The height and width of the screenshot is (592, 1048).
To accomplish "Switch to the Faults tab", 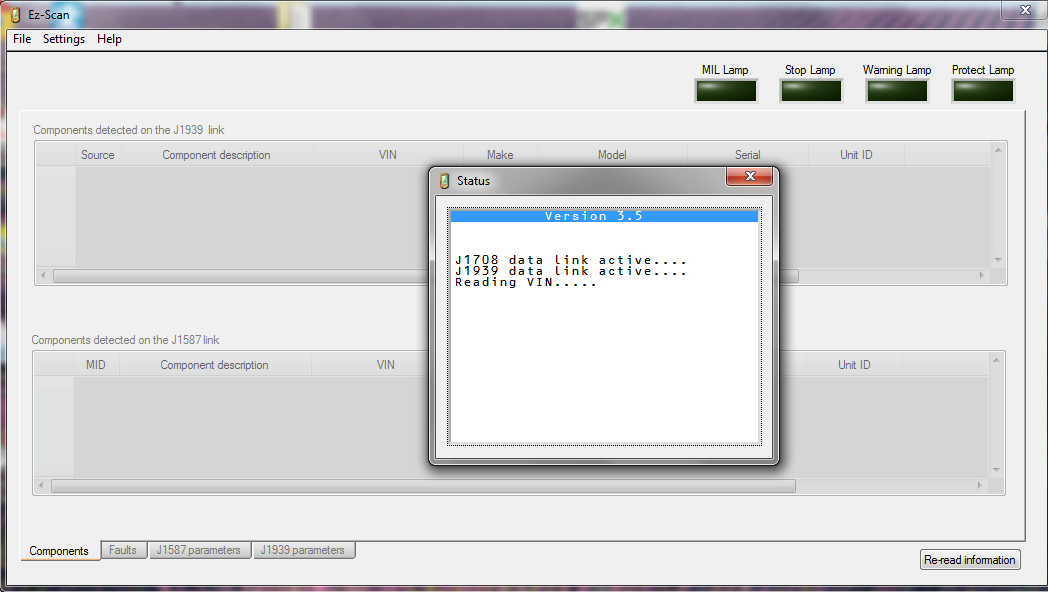I will (123, 550).
